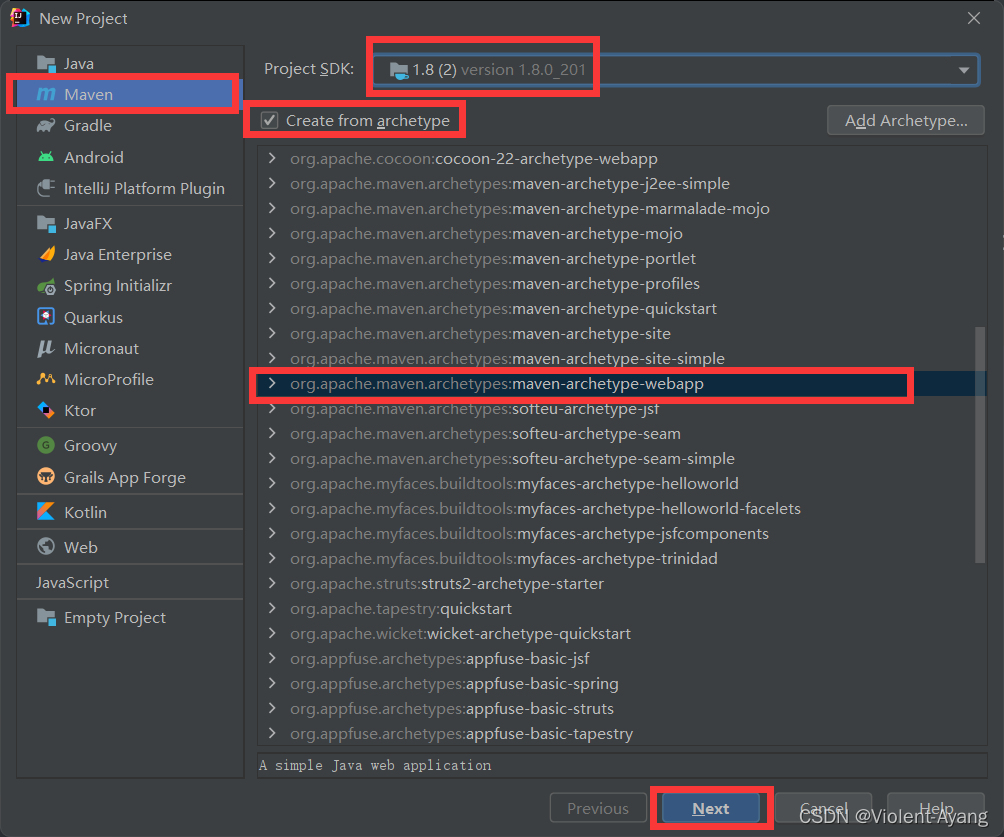
Task: Select Java Enterprise project type
Action: [x=131, y=254]
